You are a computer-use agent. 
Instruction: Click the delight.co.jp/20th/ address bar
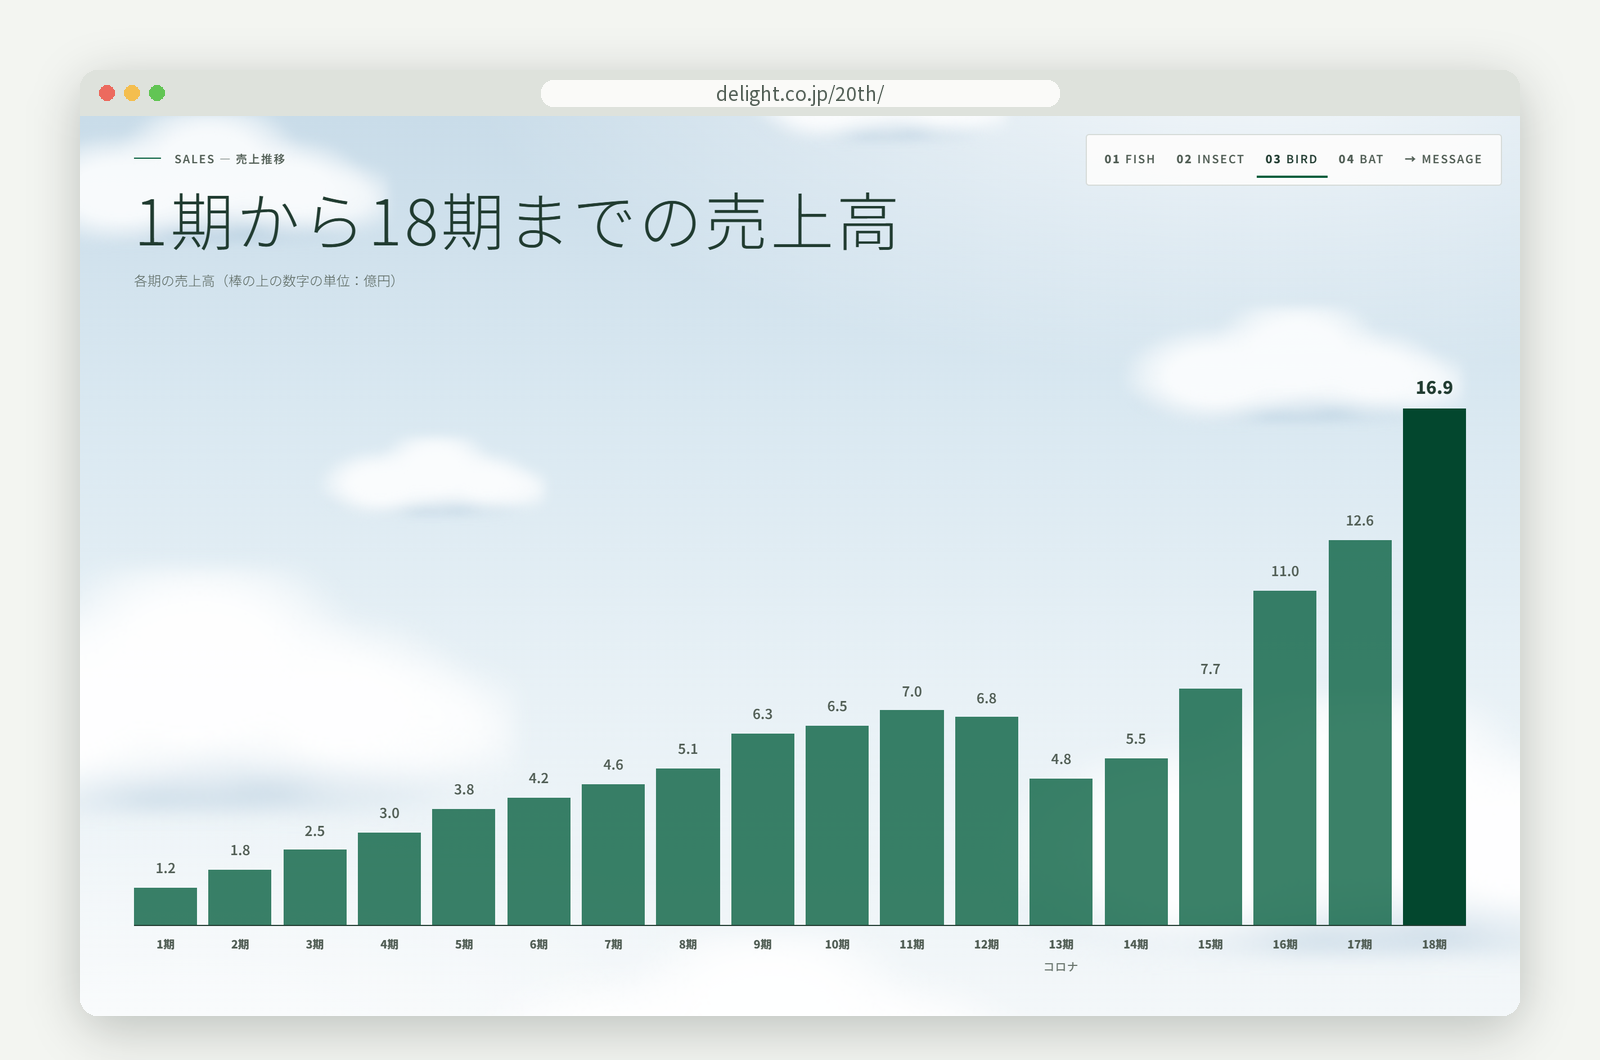click(800, 94)
